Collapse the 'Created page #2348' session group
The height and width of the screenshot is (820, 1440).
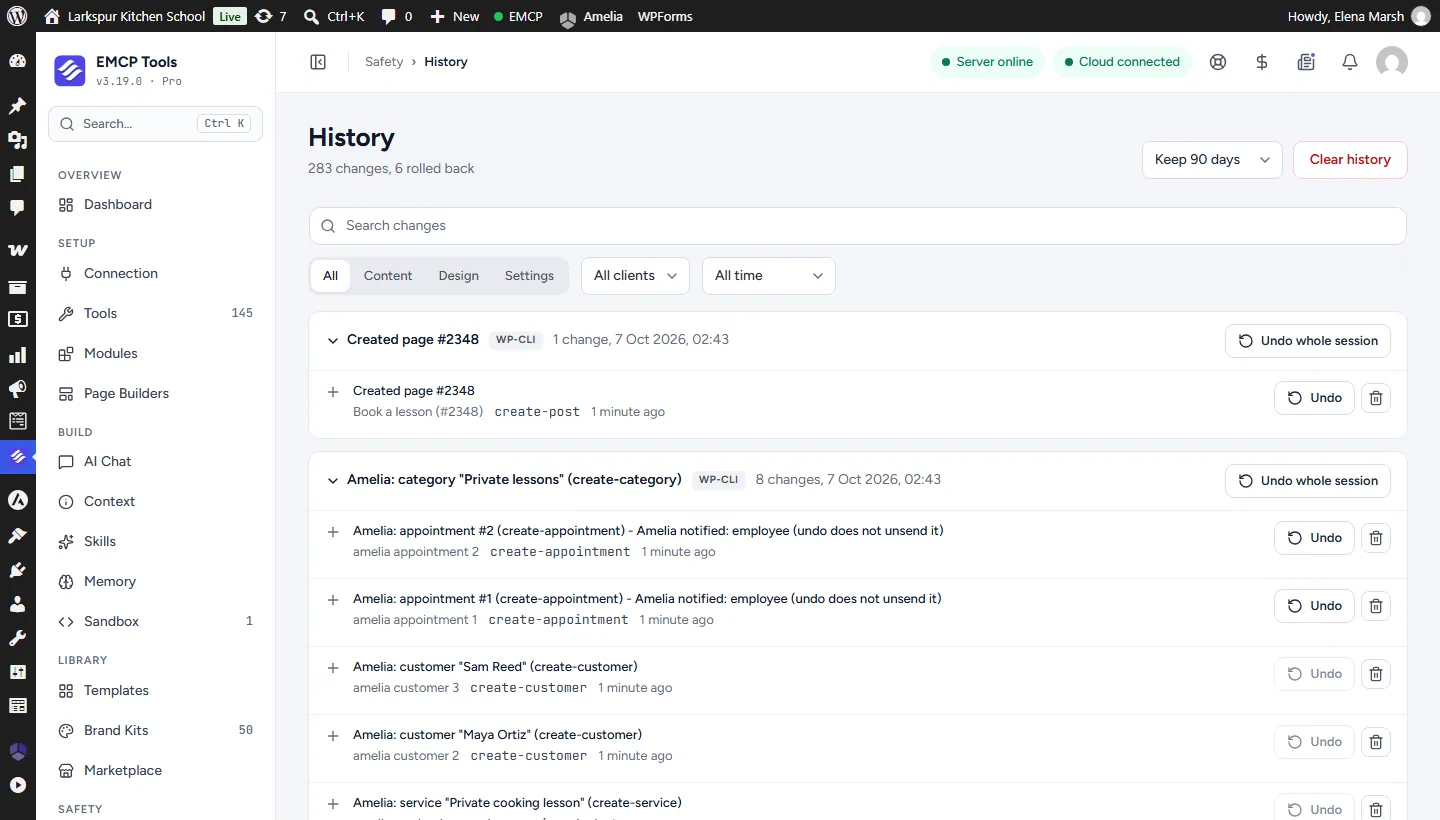click(333, 340)
